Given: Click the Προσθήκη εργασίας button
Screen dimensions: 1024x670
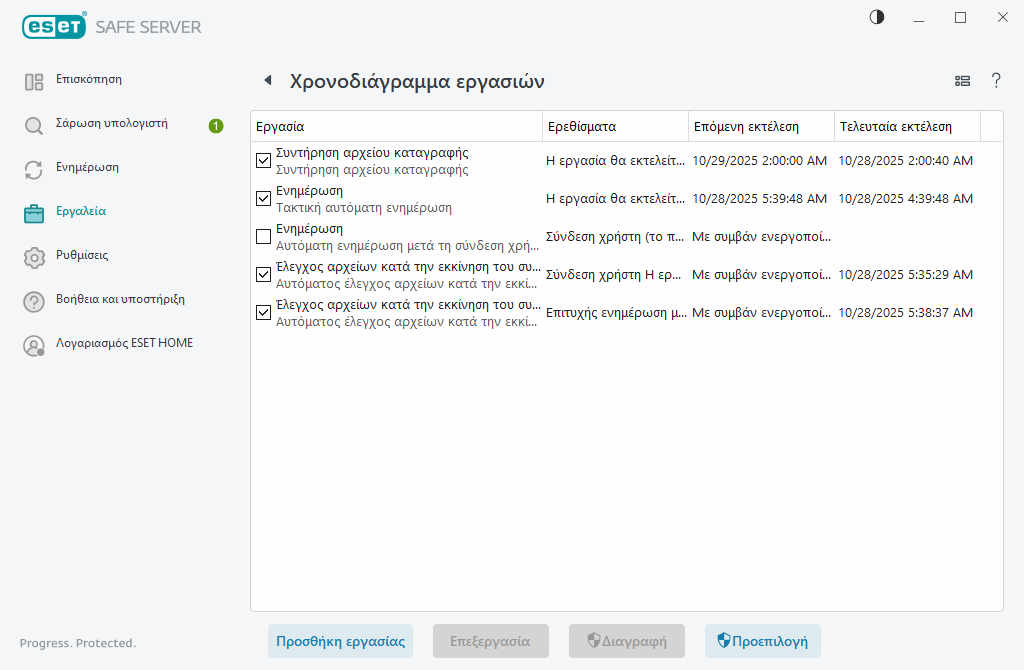Looking at the screenshot, I should pos(340,641).
